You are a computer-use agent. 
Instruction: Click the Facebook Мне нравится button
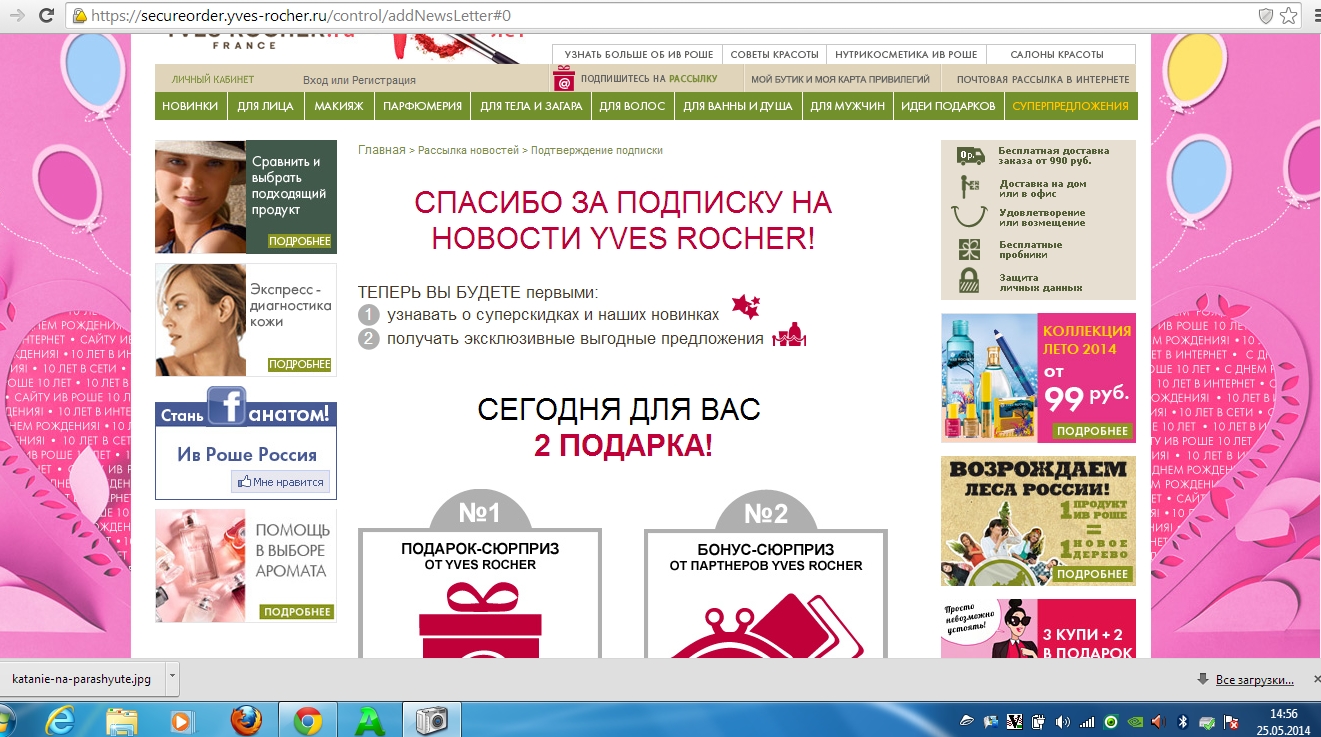pyautogui.click(x=279, y=482)
